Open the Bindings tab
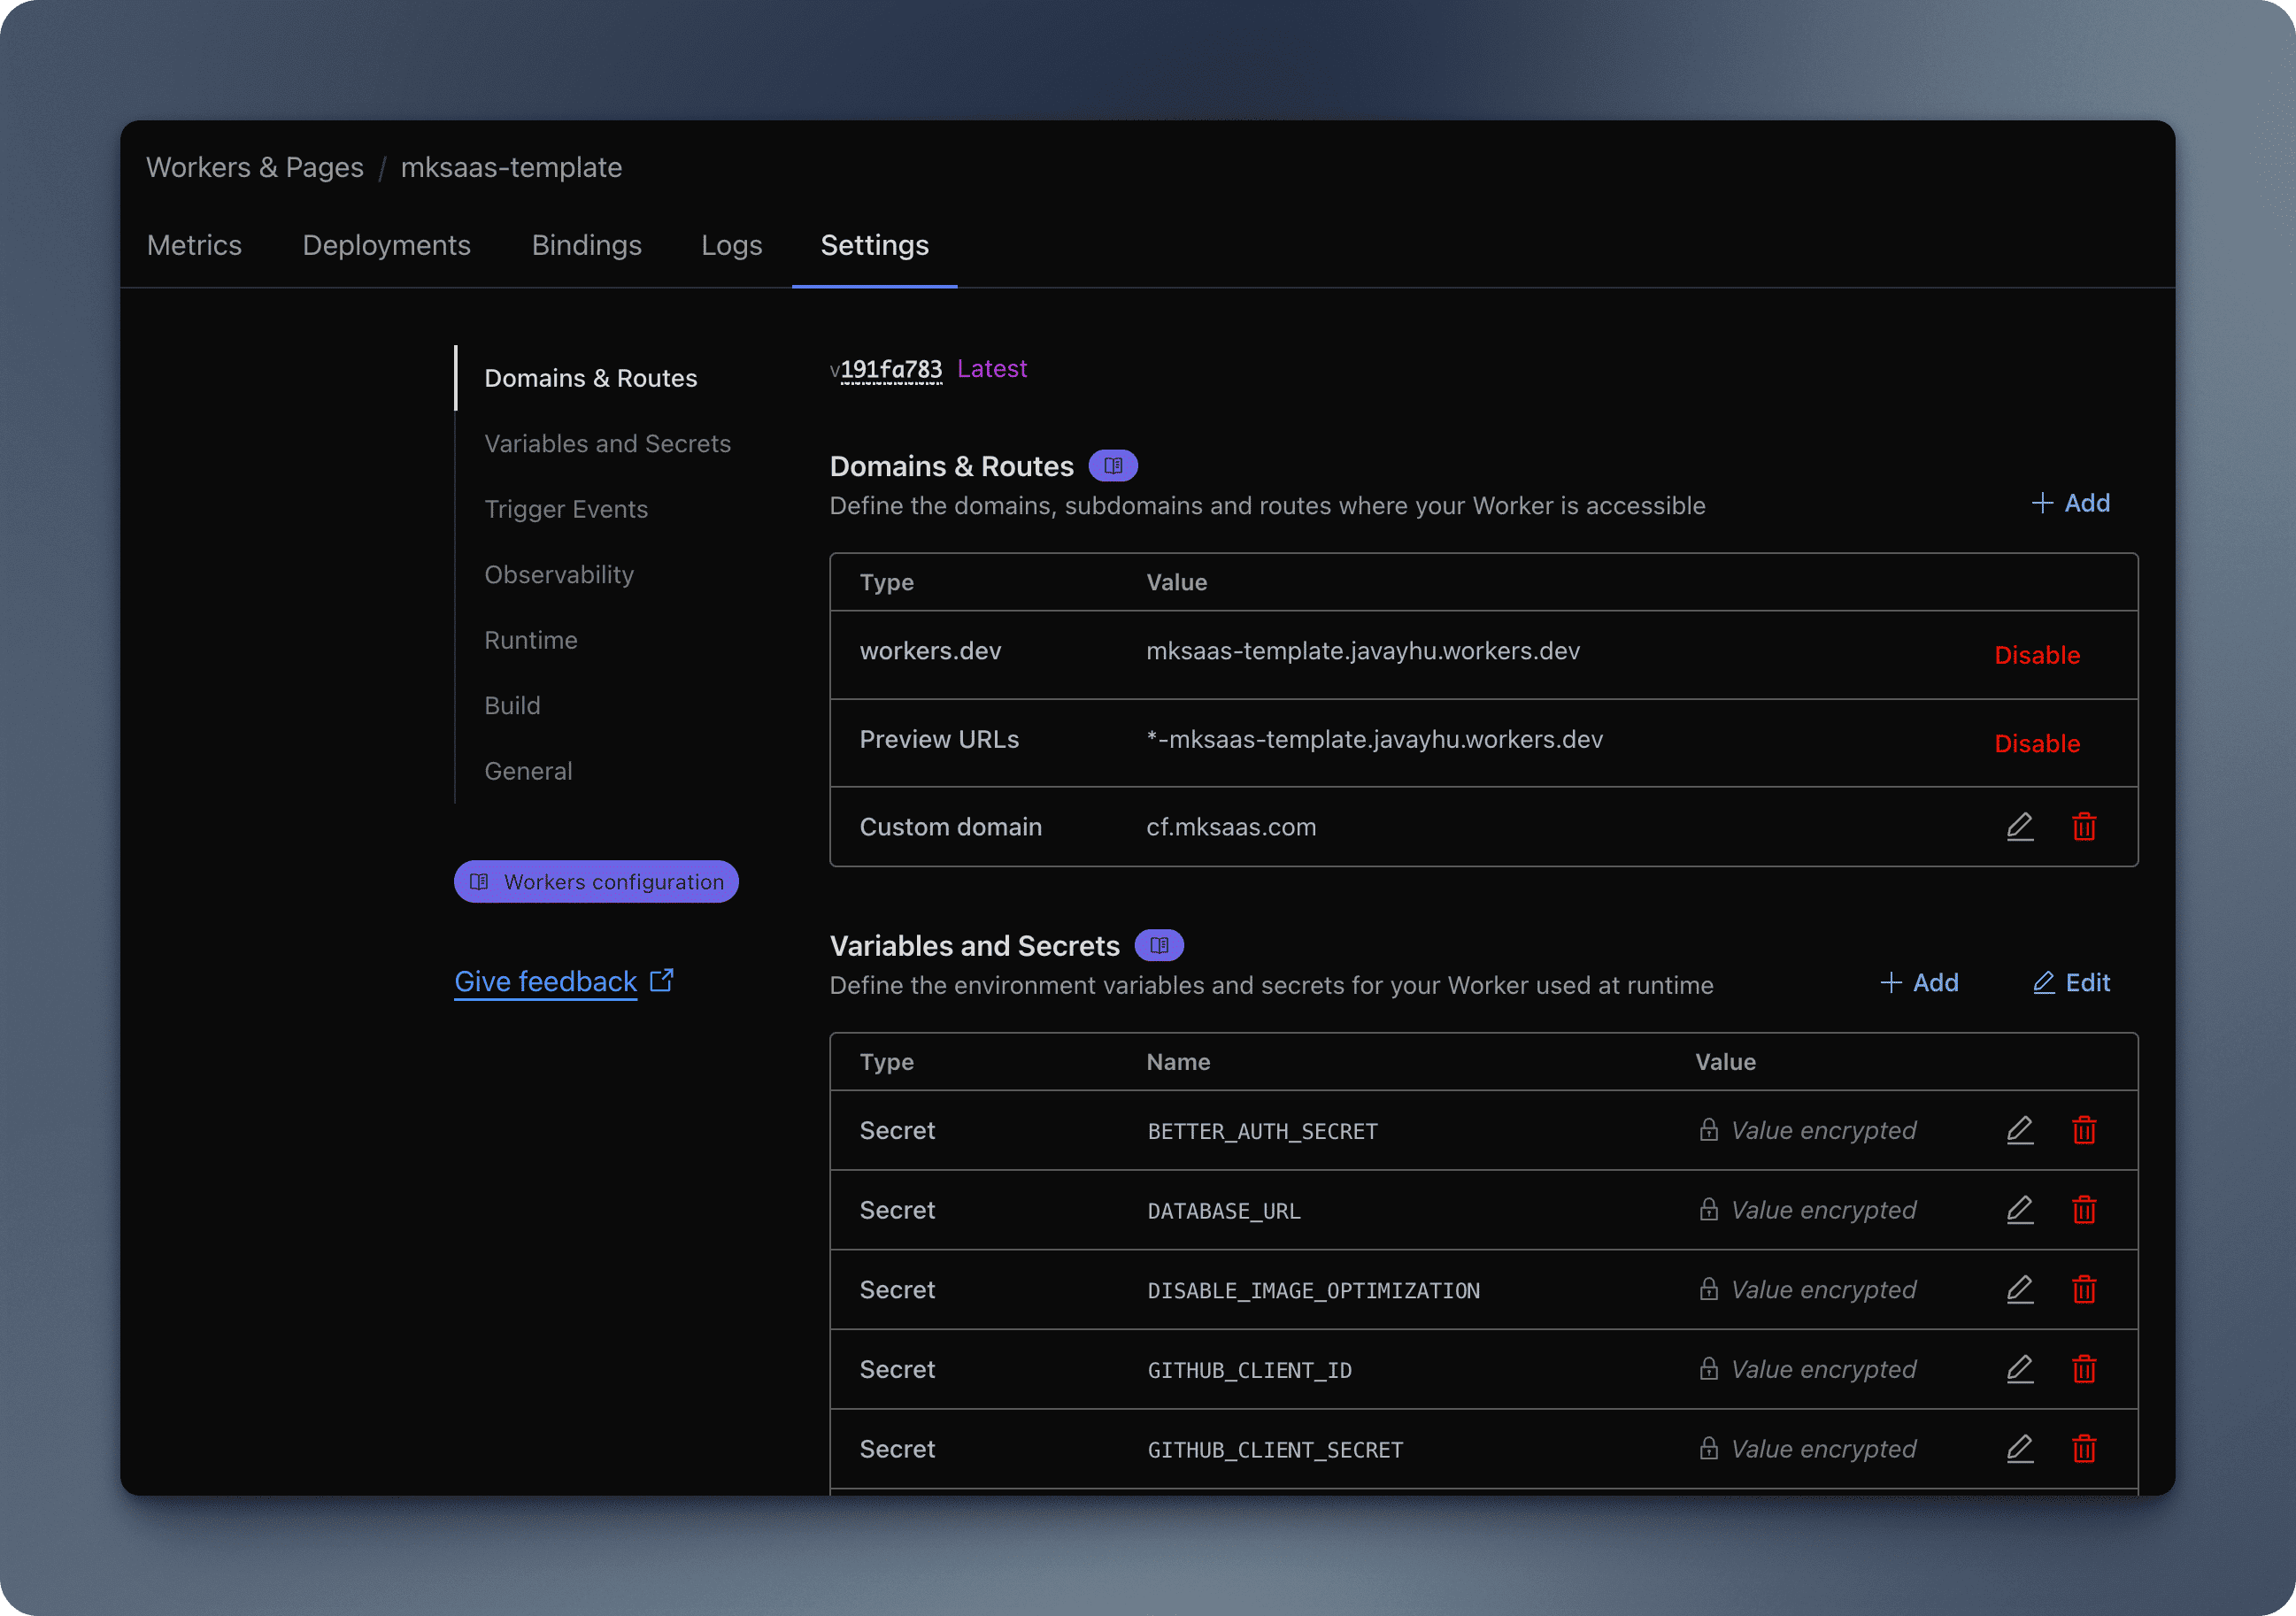Viewport: 2296px width, 1616px height. click(x=586, y=245)
